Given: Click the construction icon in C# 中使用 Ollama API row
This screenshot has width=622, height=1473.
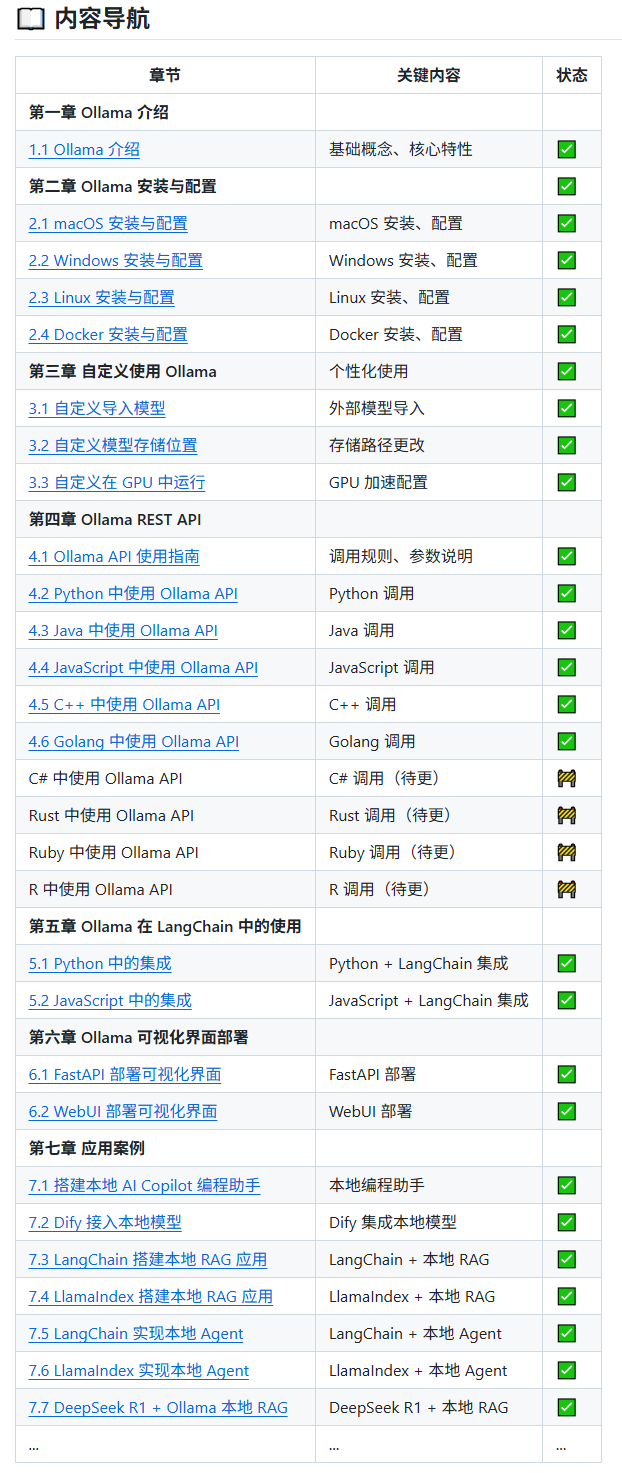Looking at the screenshot, I should (x=566, y=778).
